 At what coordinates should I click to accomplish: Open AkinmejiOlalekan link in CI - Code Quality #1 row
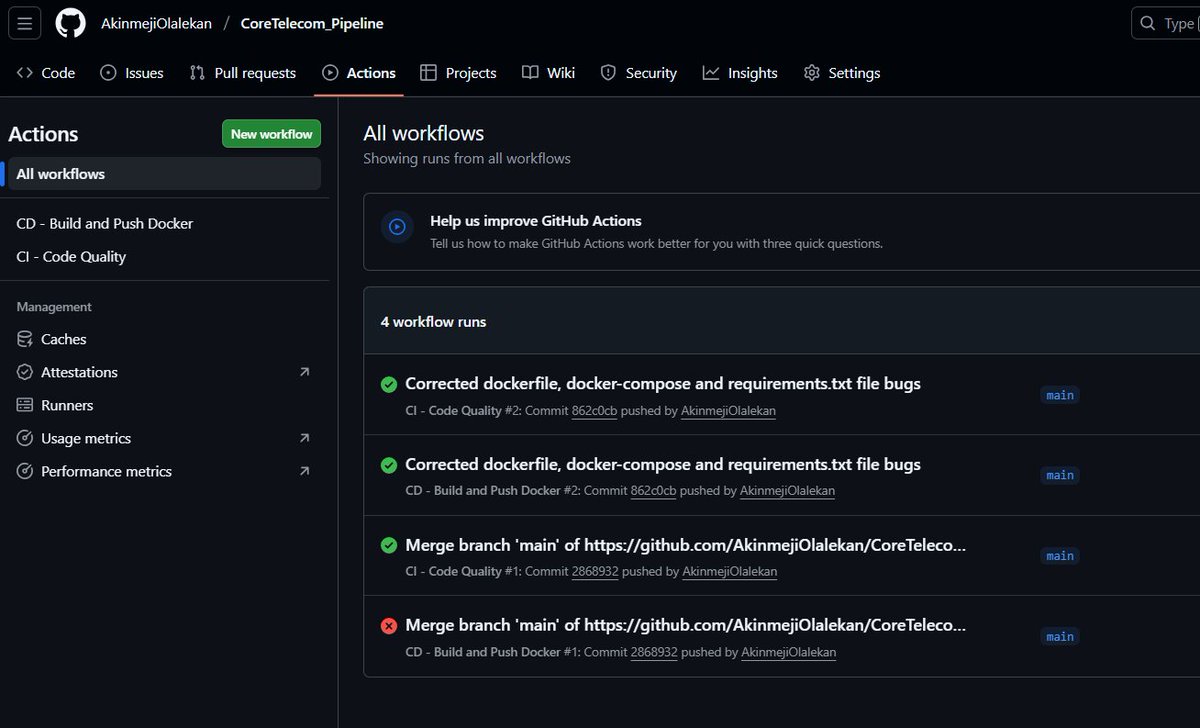729,572
